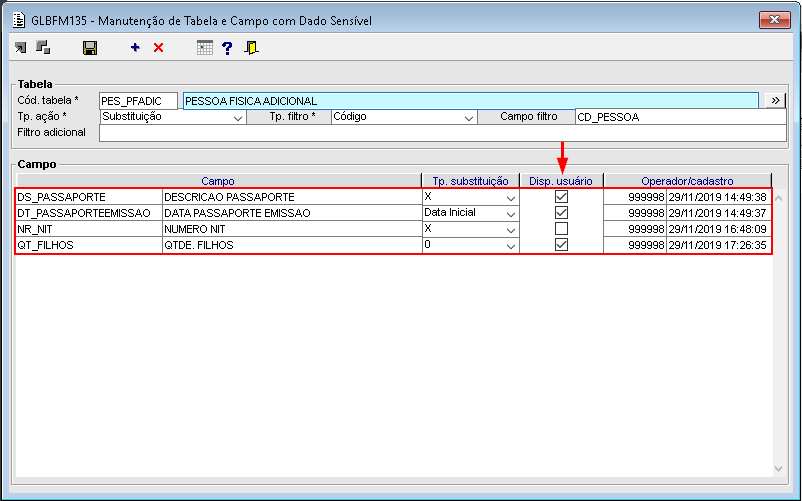The height and width of the screenshot is (501, 802).
Task: Click the Filtro adicional input field
Action: pos(443,133)
